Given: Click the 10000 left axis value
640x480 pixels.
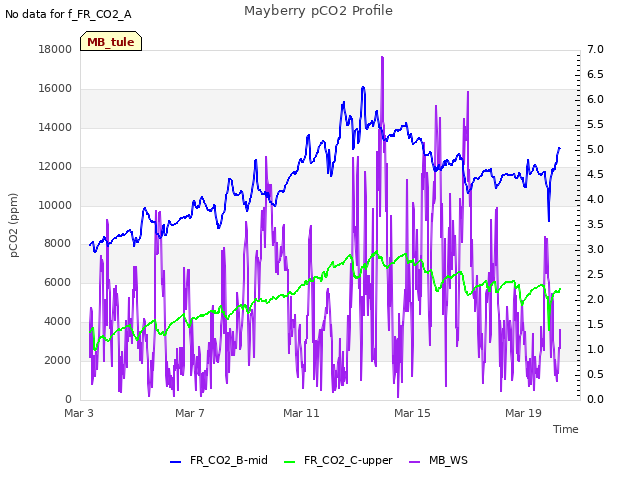Looking at the screenshot, I should click(x=55, y=205).
